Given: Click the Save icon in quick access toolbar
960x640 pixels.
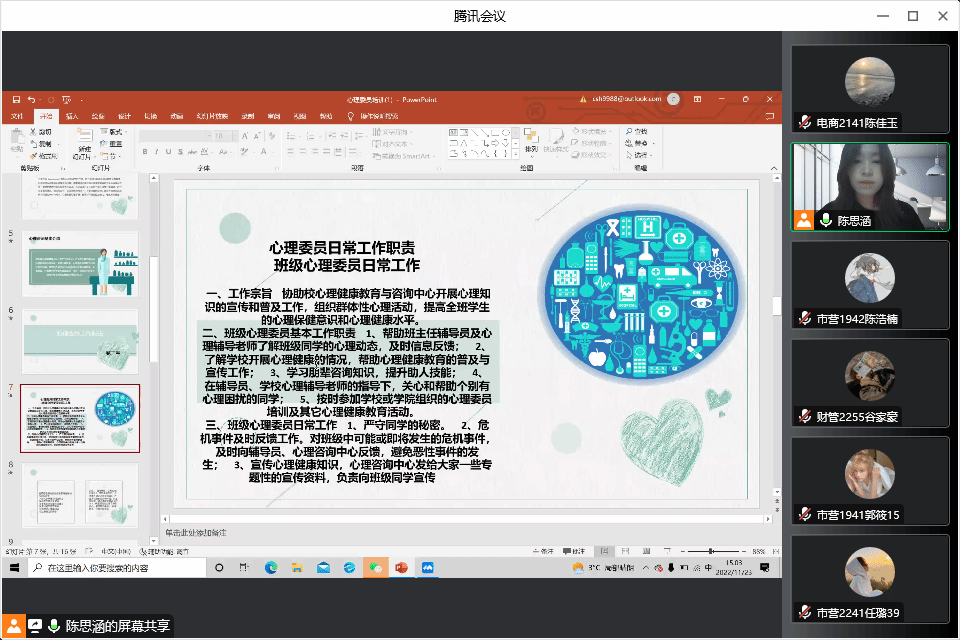Looking at the screenshot, I should (x=16, y=99).
